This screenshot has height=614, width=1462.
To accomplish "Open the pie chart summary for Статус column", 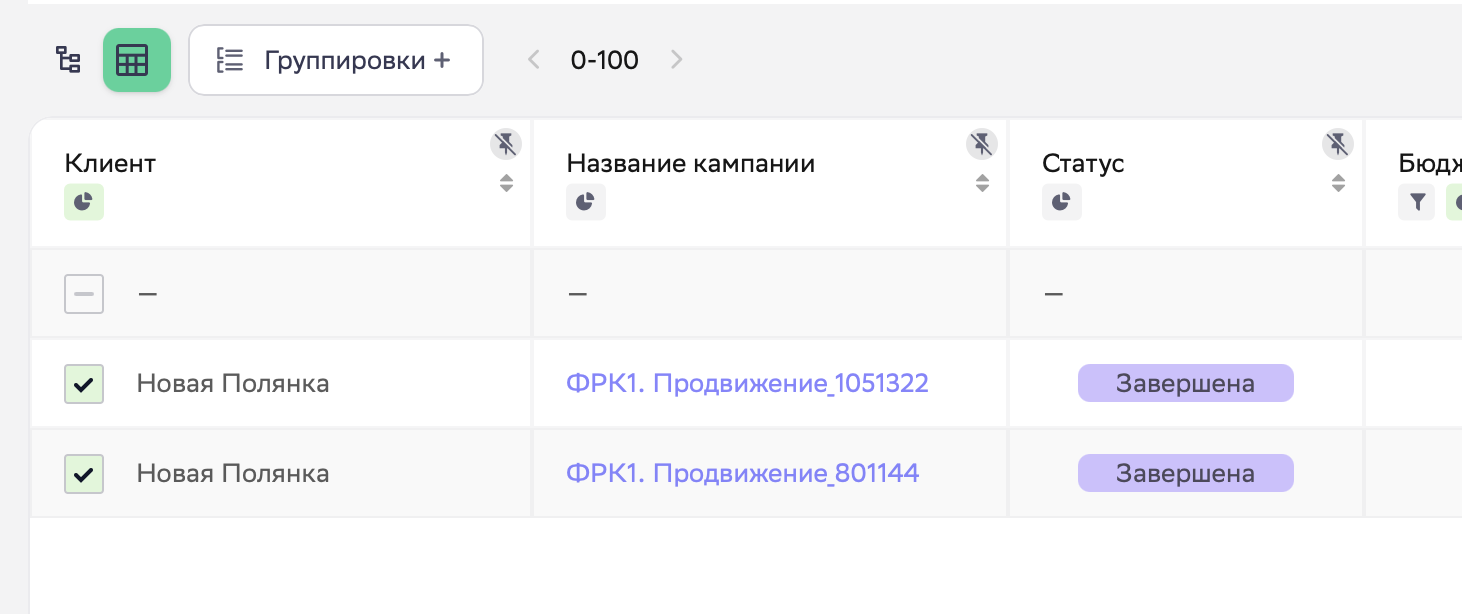I will 1061,201.
